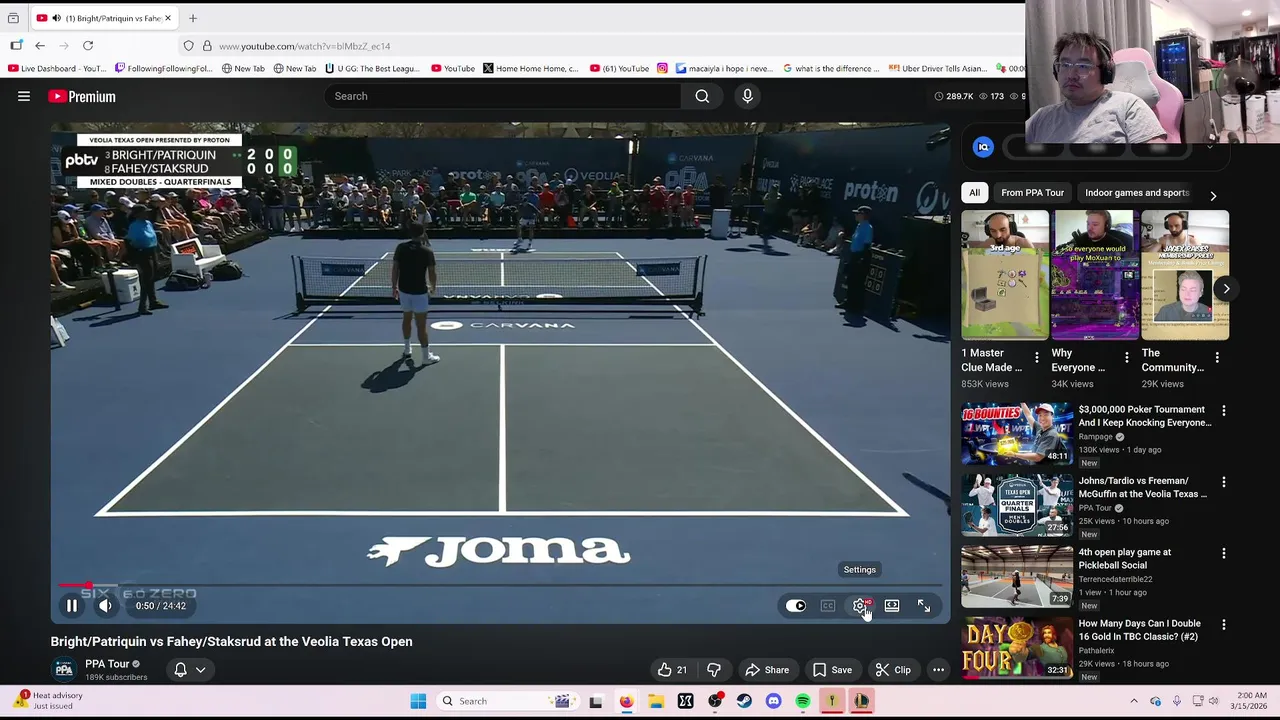
Task: Show more filter chips arrow
Action: point(1213,195)
